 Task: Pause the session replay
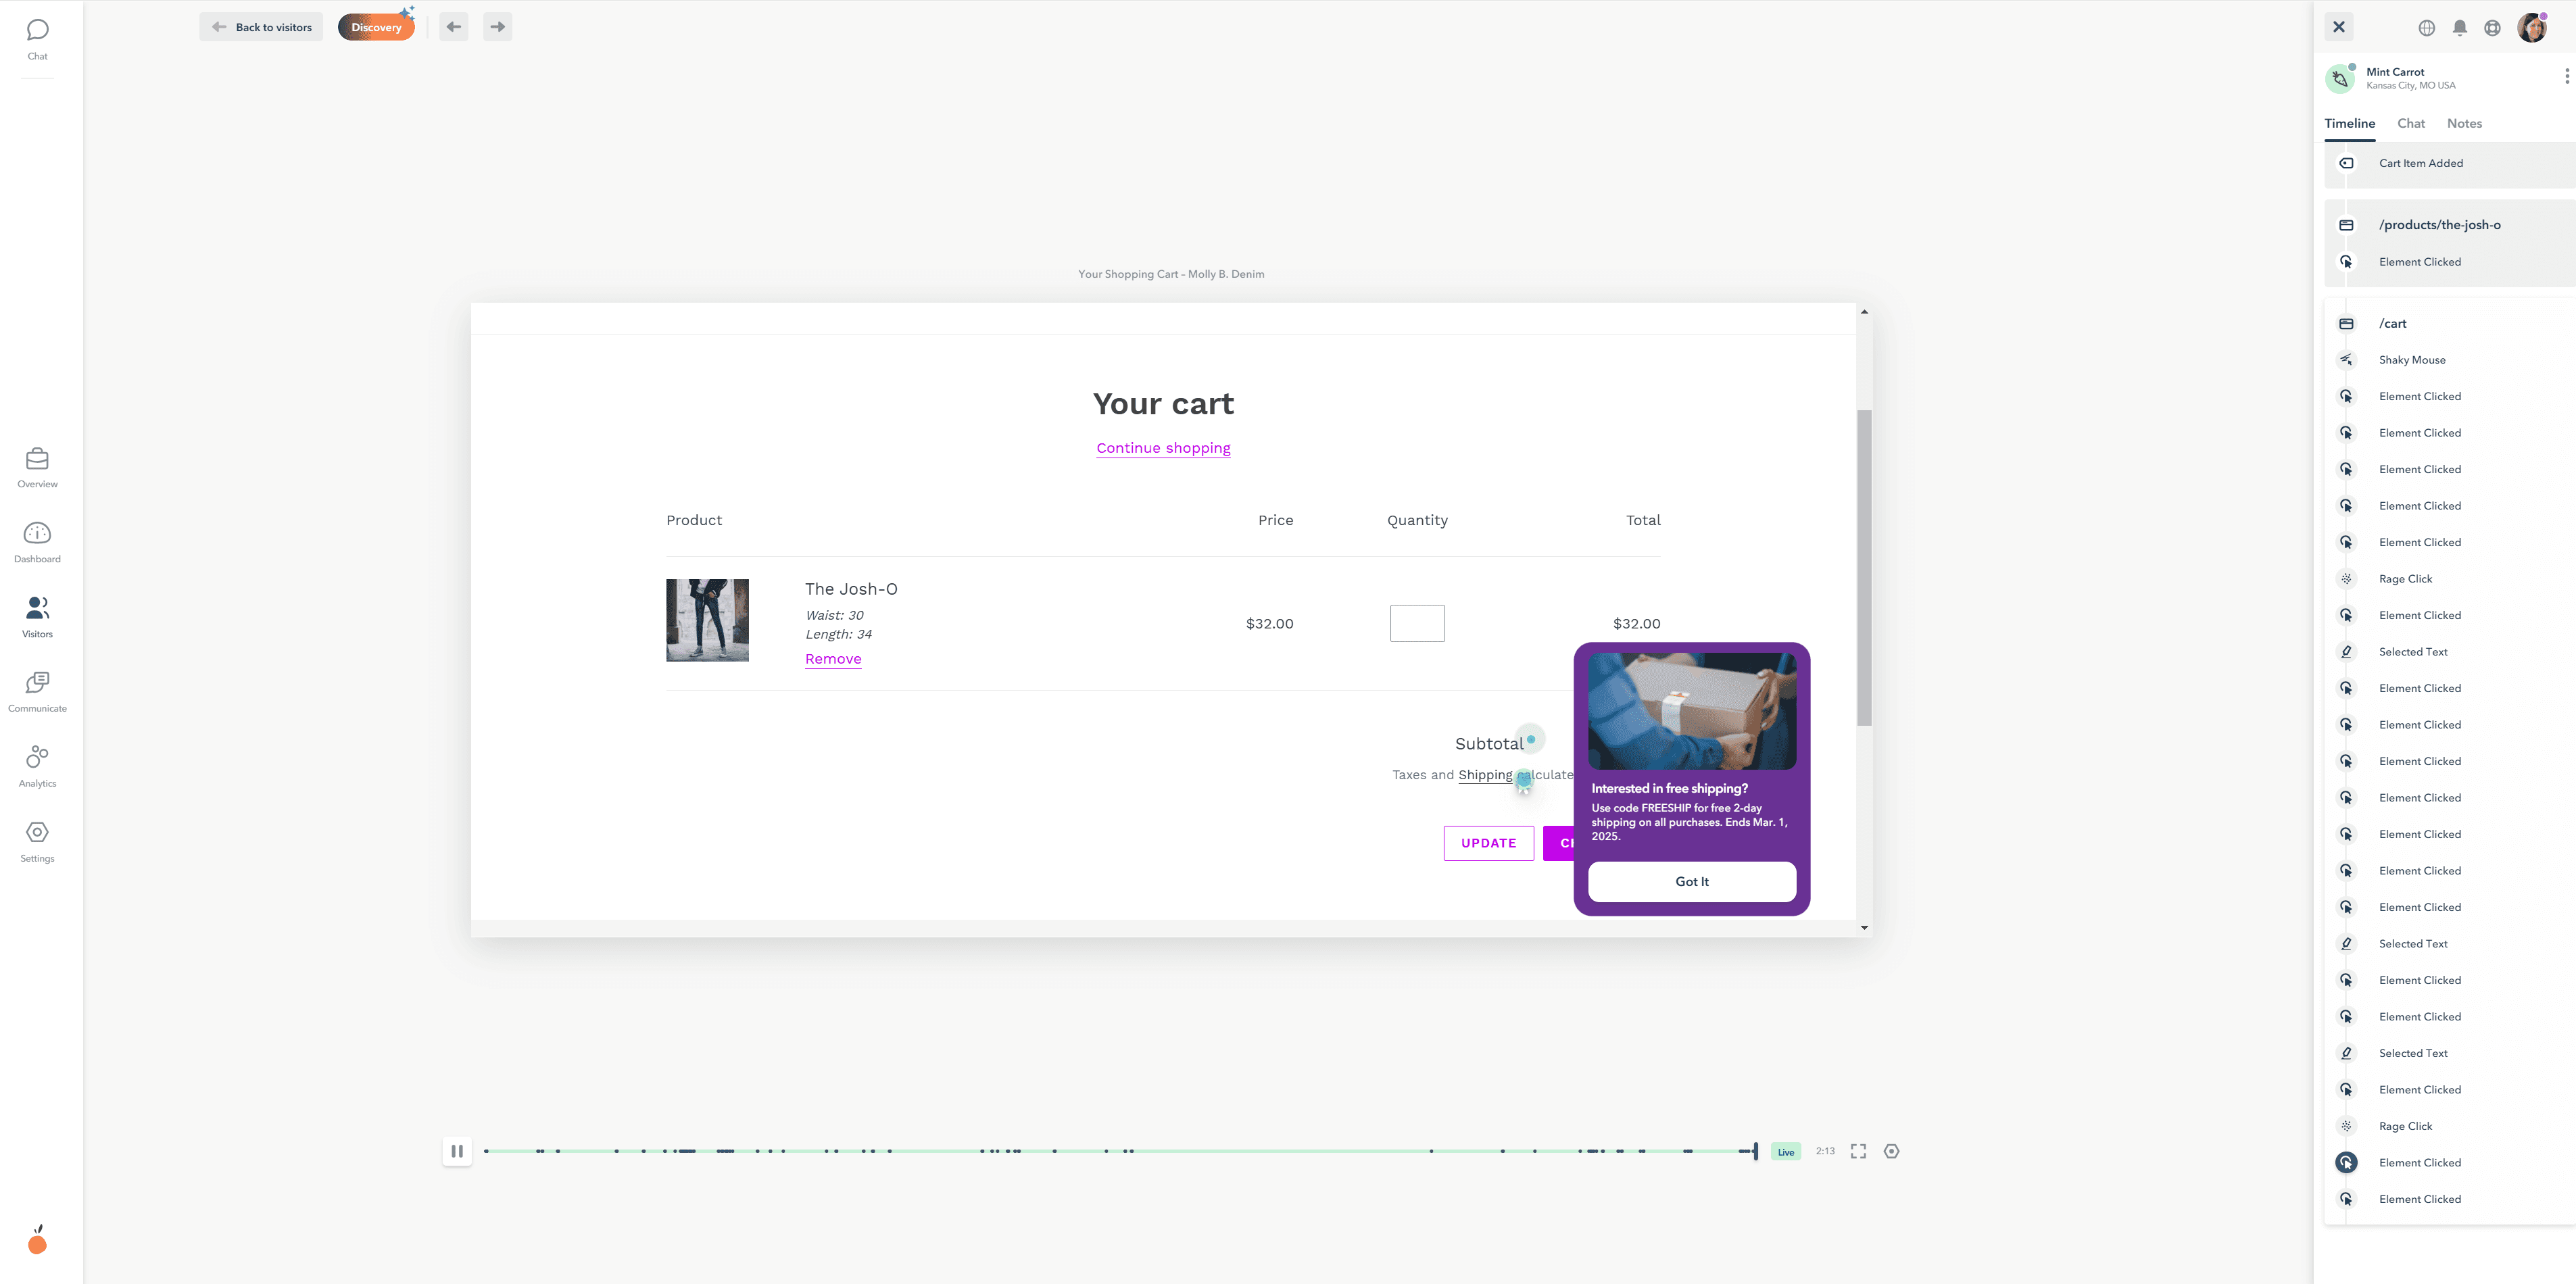(x=457, y=1151)
